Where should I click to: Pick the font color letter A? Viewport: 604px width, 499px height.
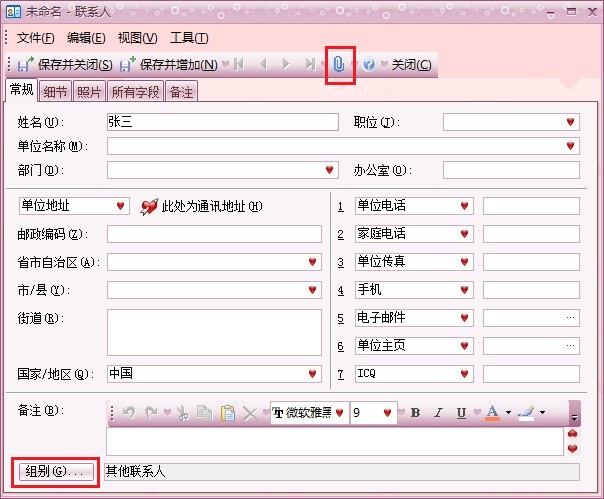pos(491,413)
